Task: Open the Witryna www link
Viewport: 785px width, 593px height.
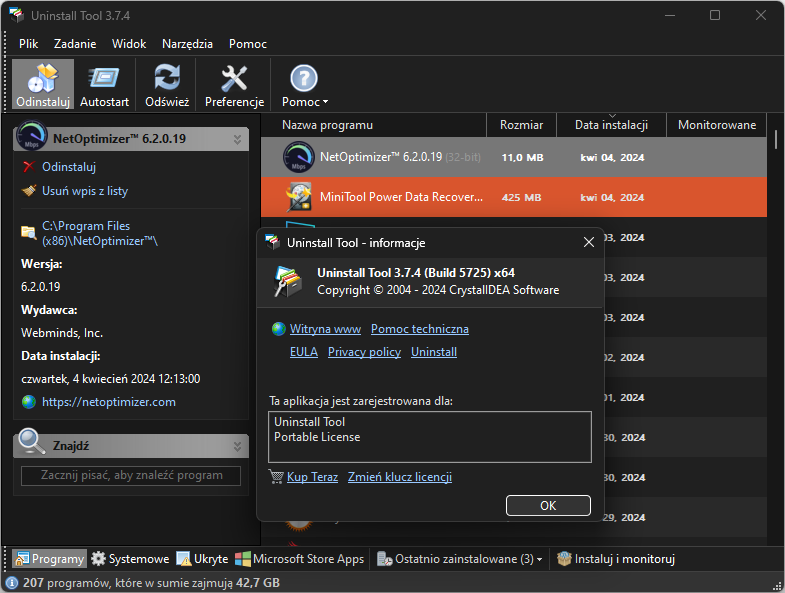Action: [325, 329]
